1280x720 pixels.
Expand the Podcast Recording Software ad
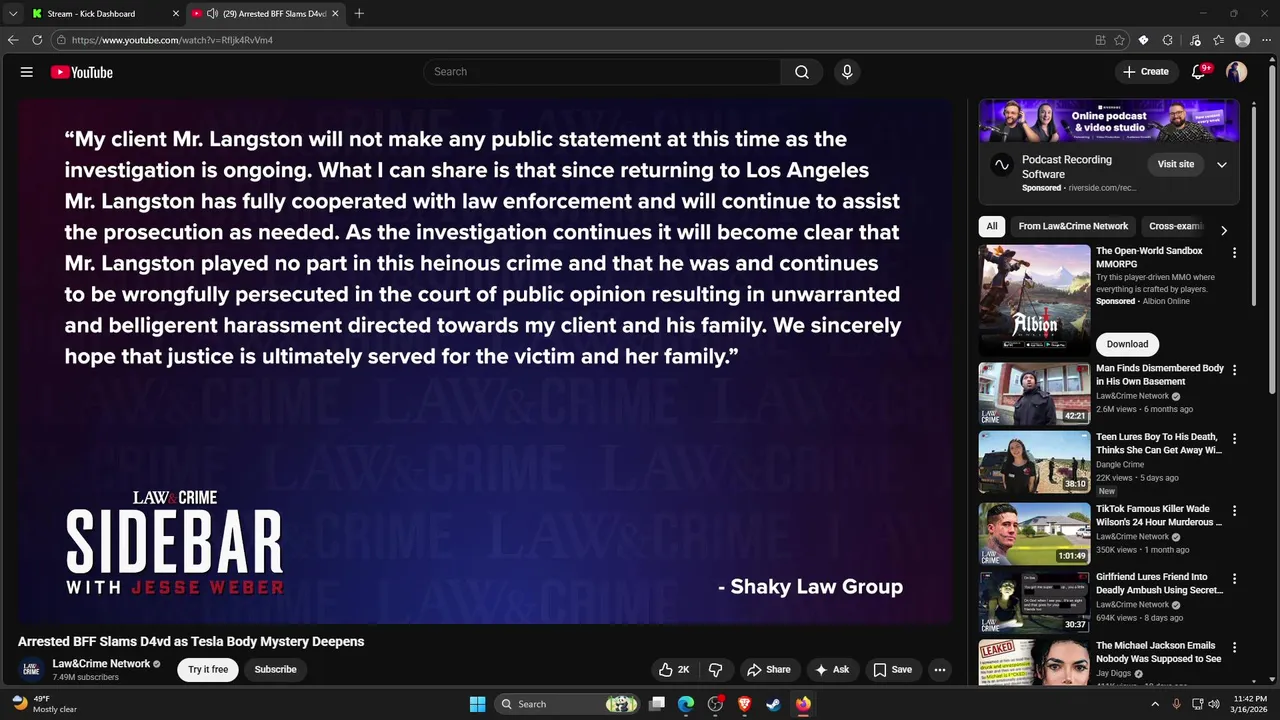point(1222,165)
